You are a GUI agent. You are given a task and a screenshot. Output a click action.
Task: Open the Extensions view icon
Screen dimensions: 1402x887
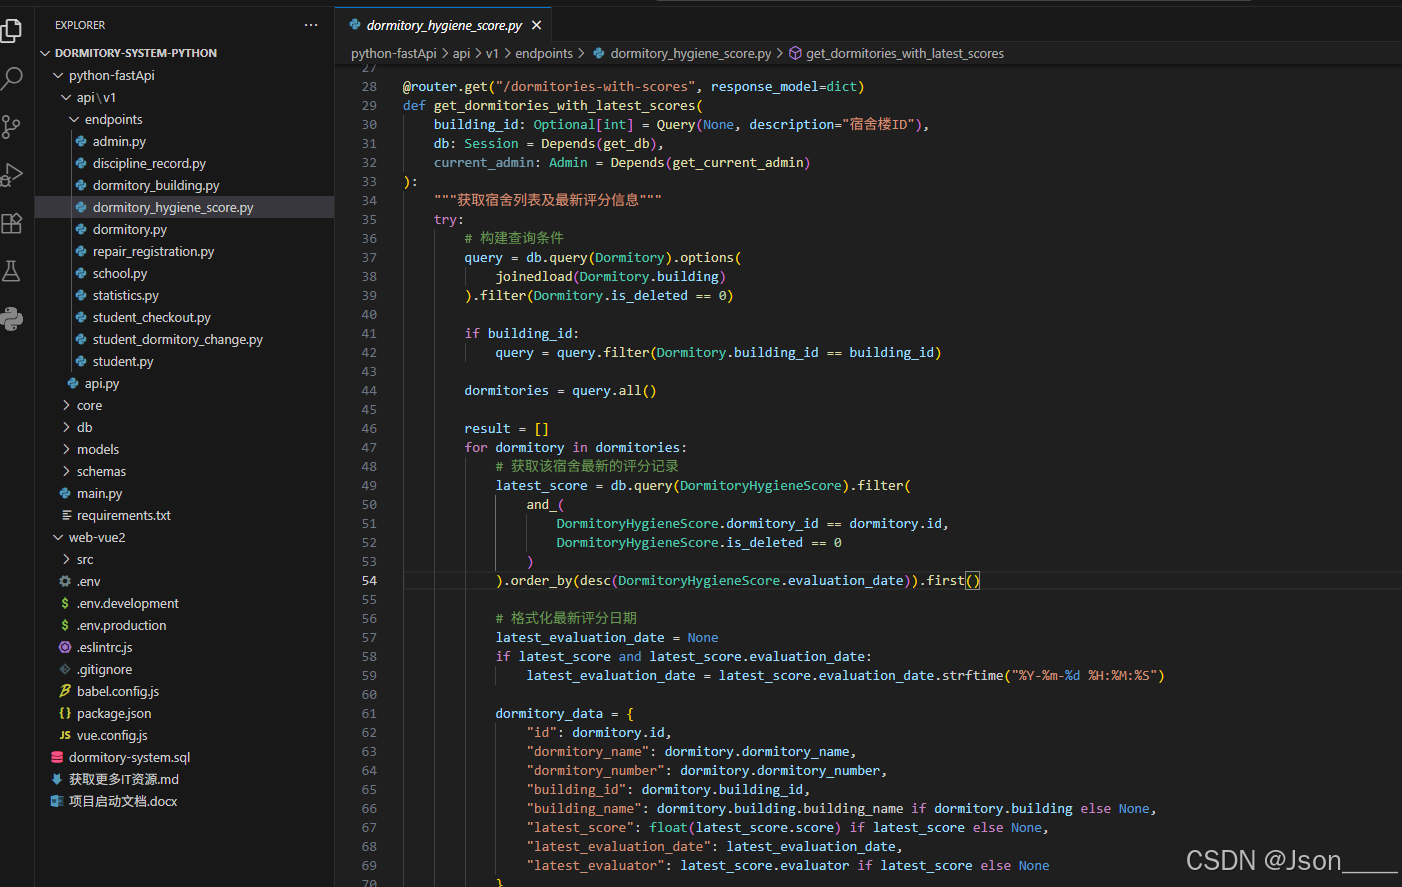click(x=11, y=223)
